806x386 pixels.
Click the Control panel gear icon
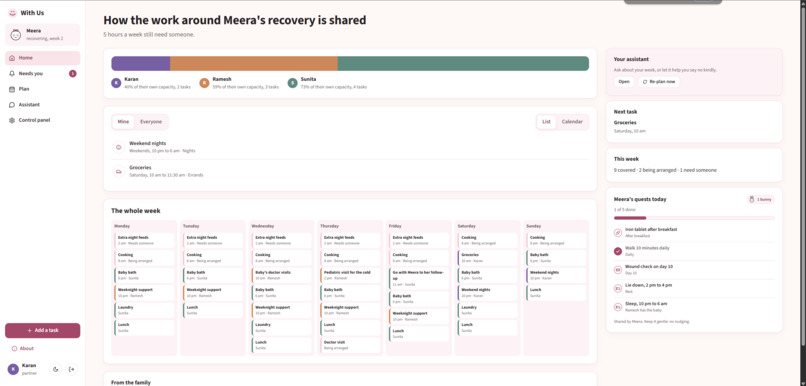click(x=12, y=120)
